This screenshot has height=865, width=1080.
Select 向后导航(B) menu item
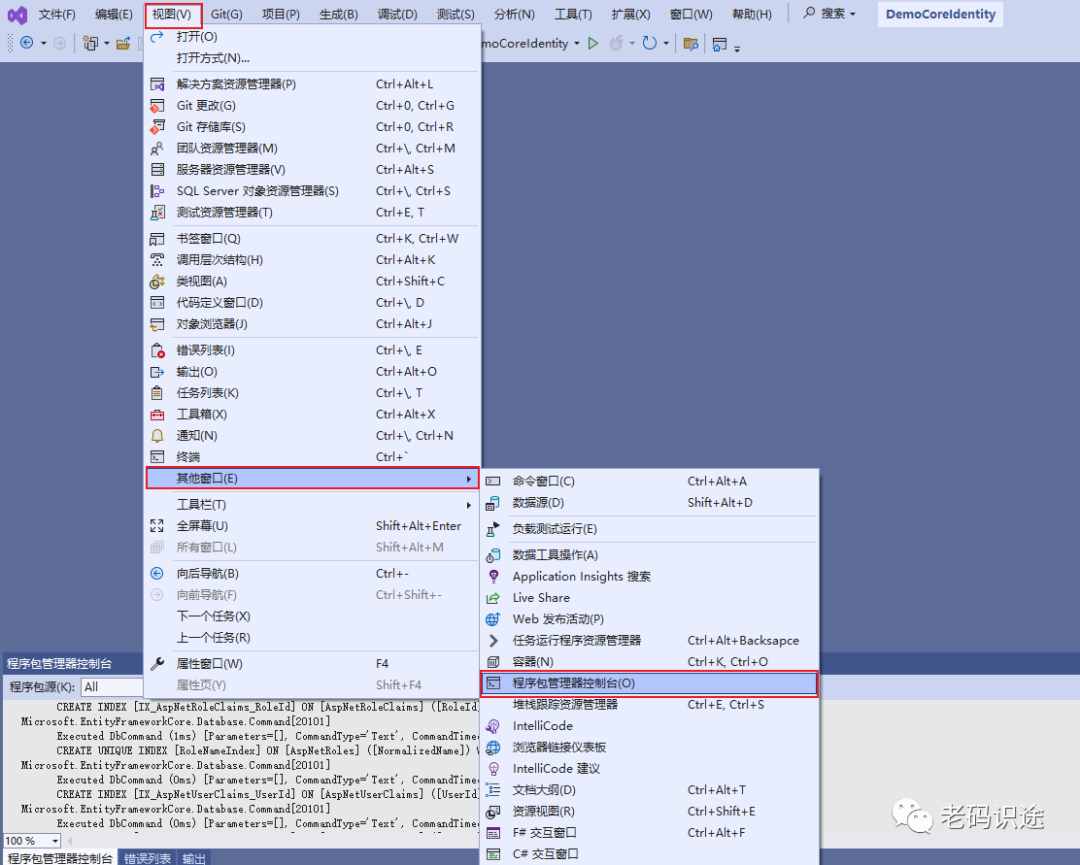pyautogui.click(x=312, y=573)
